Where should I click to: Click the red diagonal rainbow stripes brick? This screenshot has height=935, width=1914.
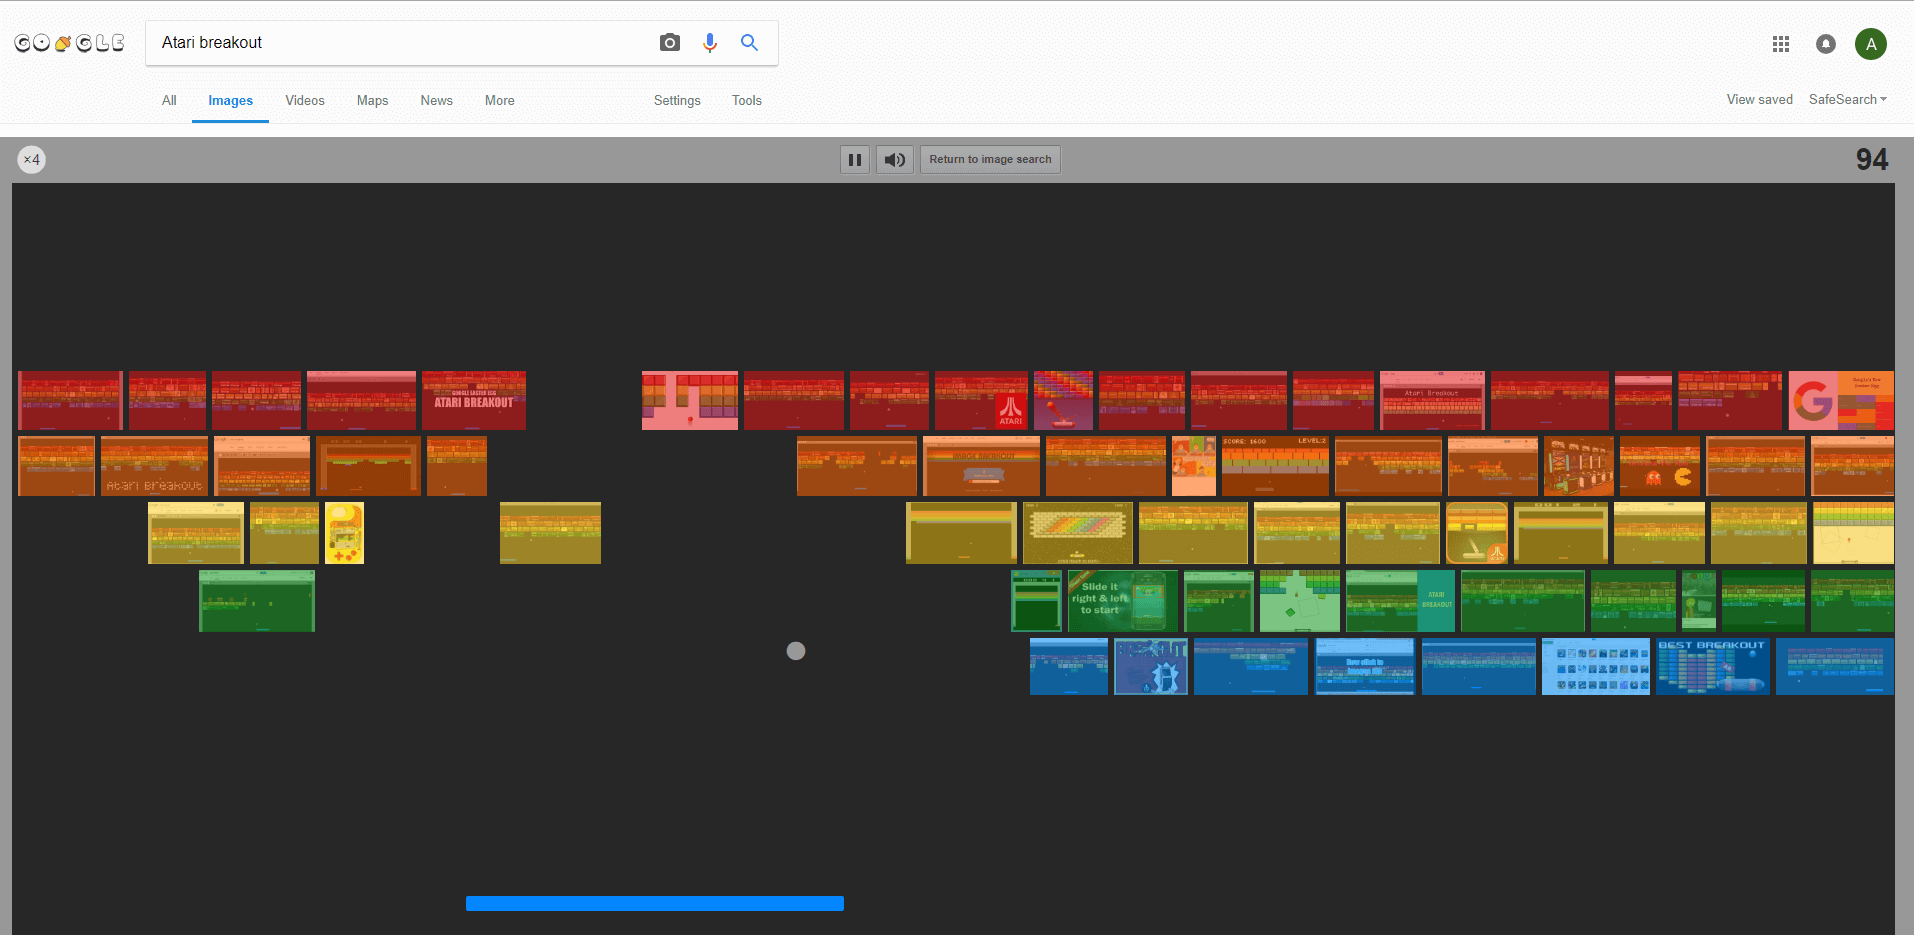tap(1063, 401)
